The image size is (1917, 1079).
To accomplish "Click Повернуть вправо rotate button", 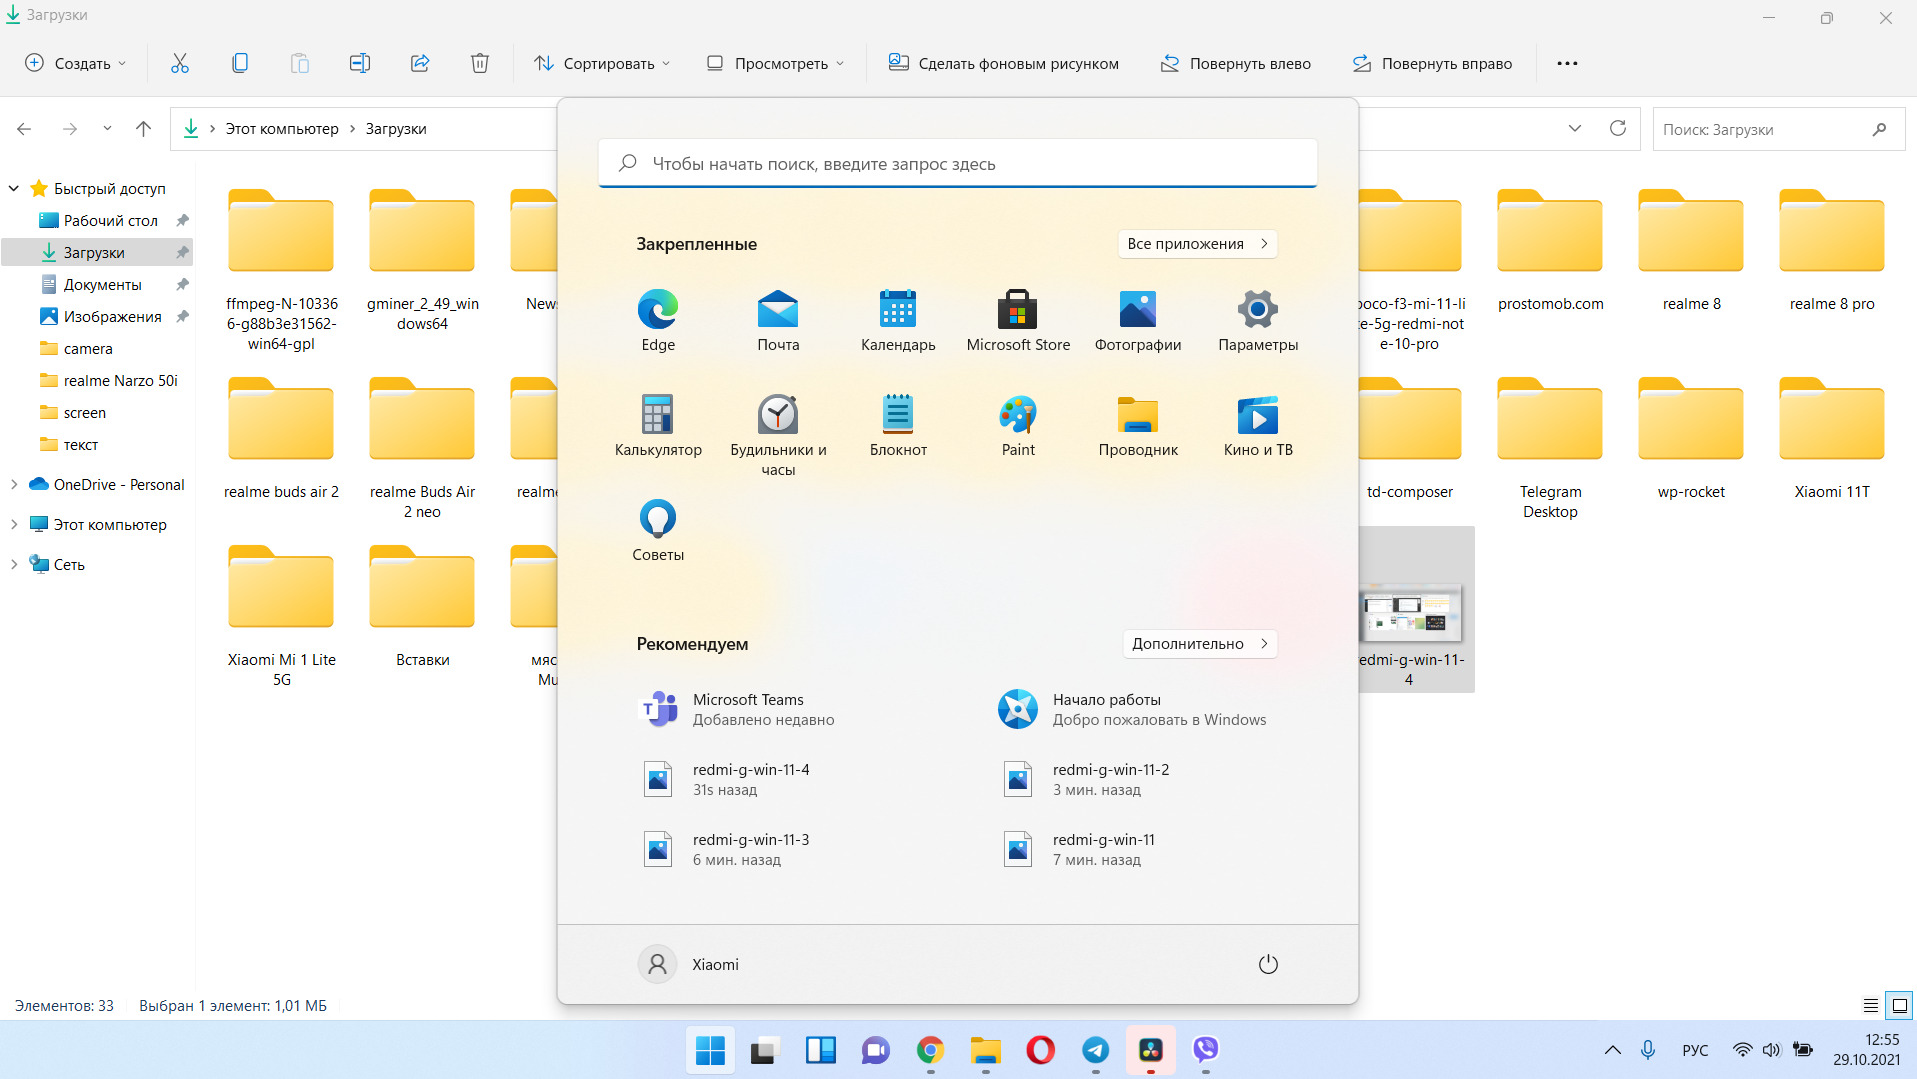I will (1432, 63).
